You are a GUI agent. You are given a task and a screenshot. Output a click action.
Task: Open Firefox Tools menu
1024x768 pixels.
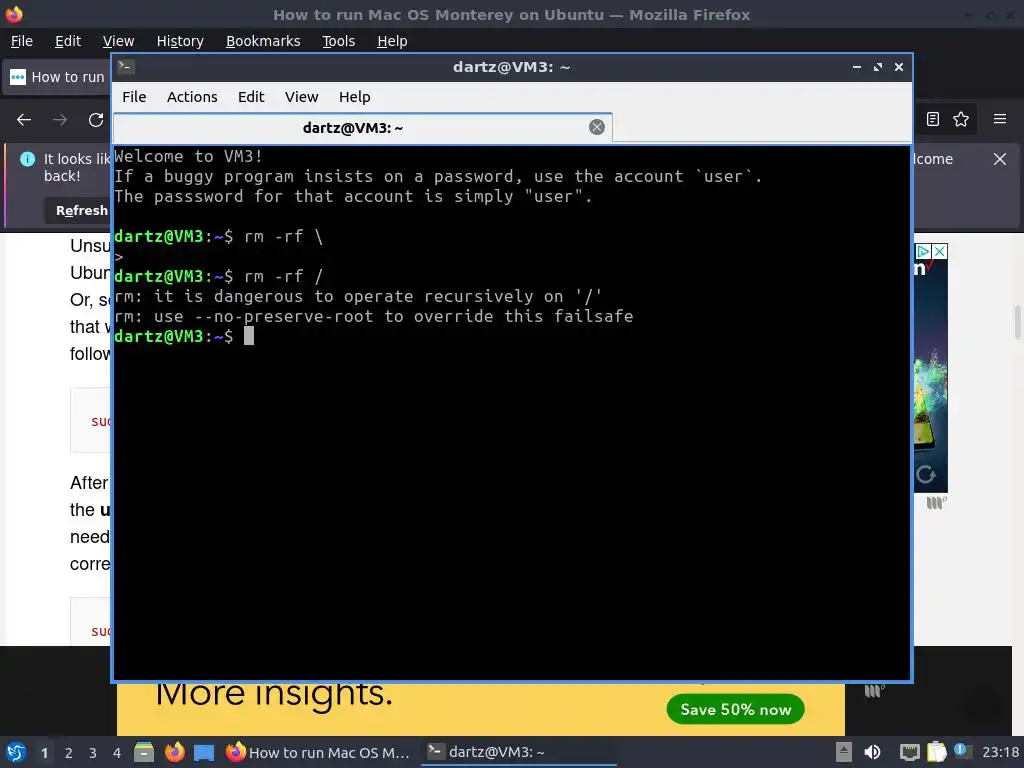pyautogui.click(x=338, y=41)
